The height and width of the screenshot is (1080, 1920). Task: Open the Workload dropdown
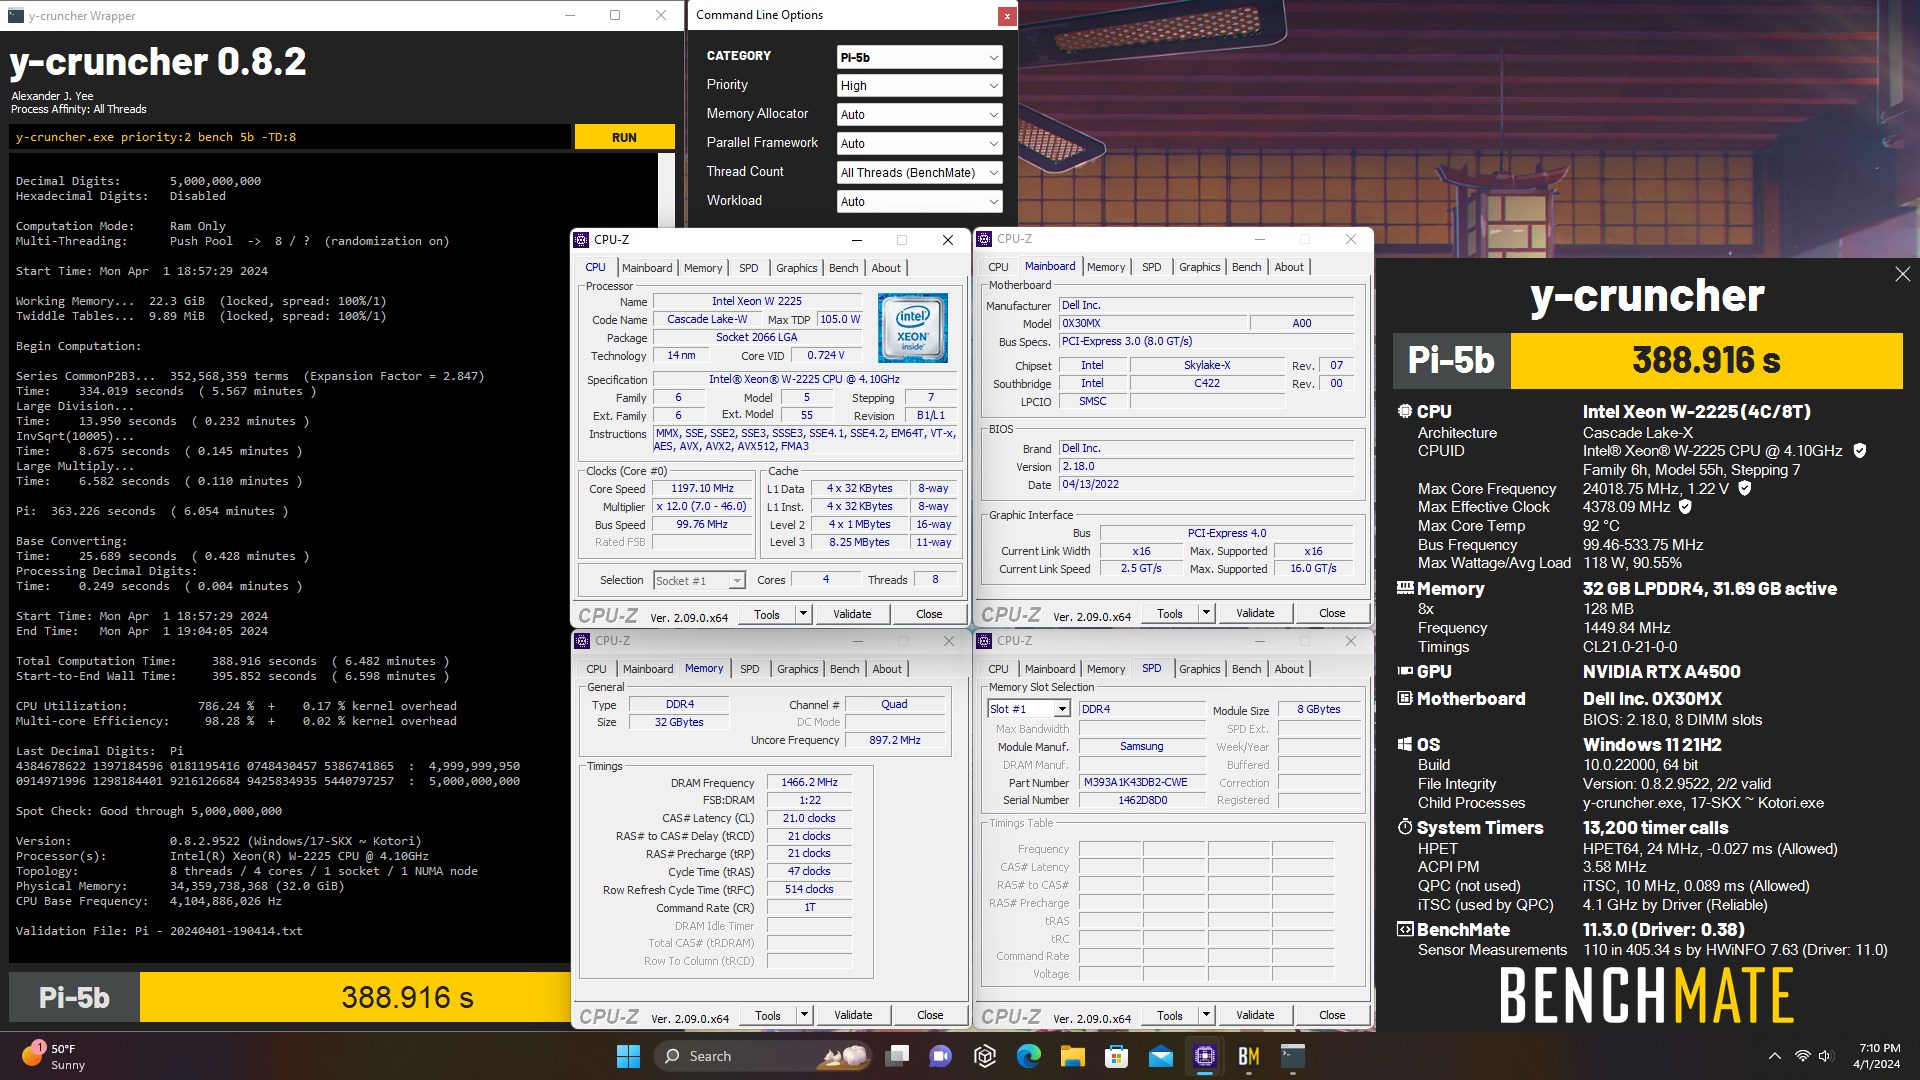[919, 202]
